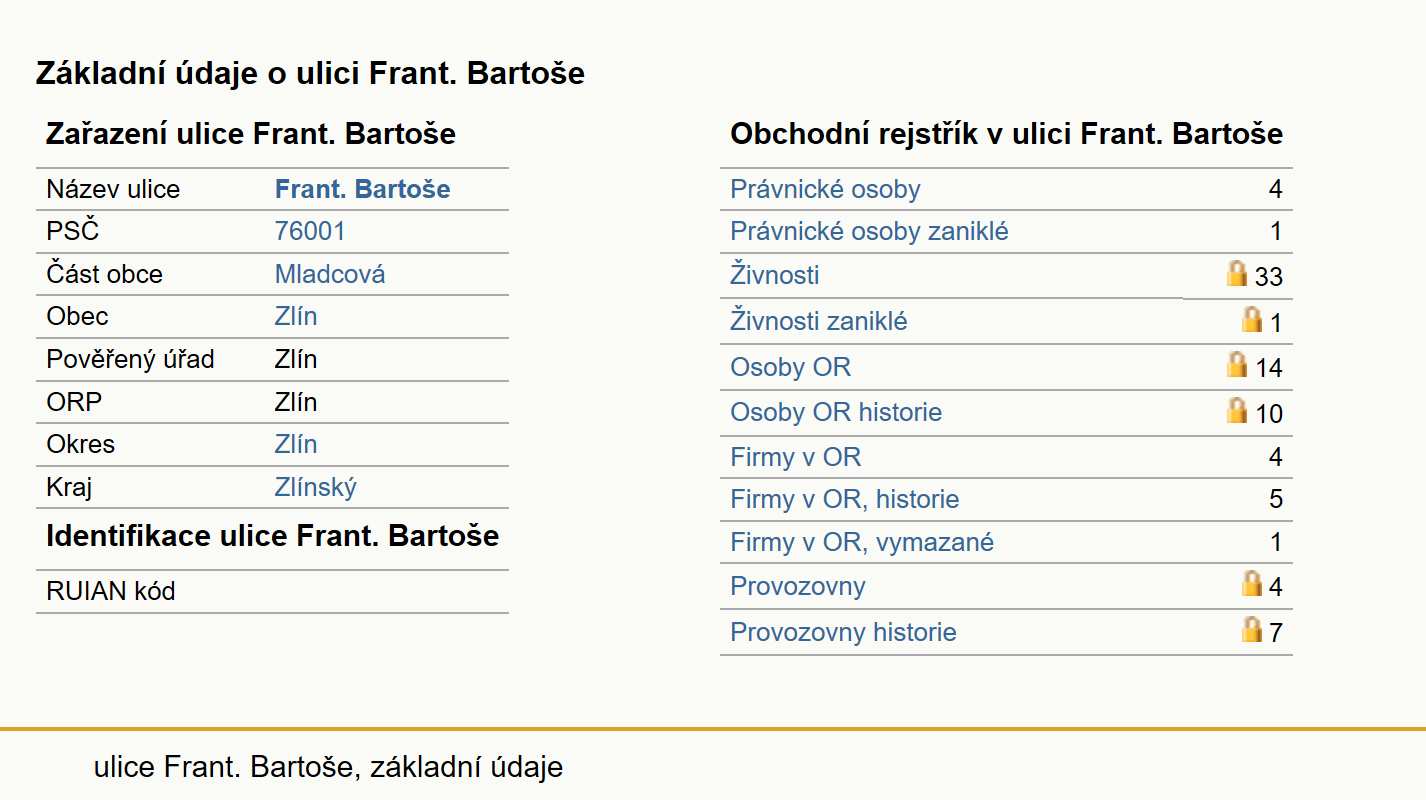
Task: Open Firmy v OR link
Action: coord(795,457)
